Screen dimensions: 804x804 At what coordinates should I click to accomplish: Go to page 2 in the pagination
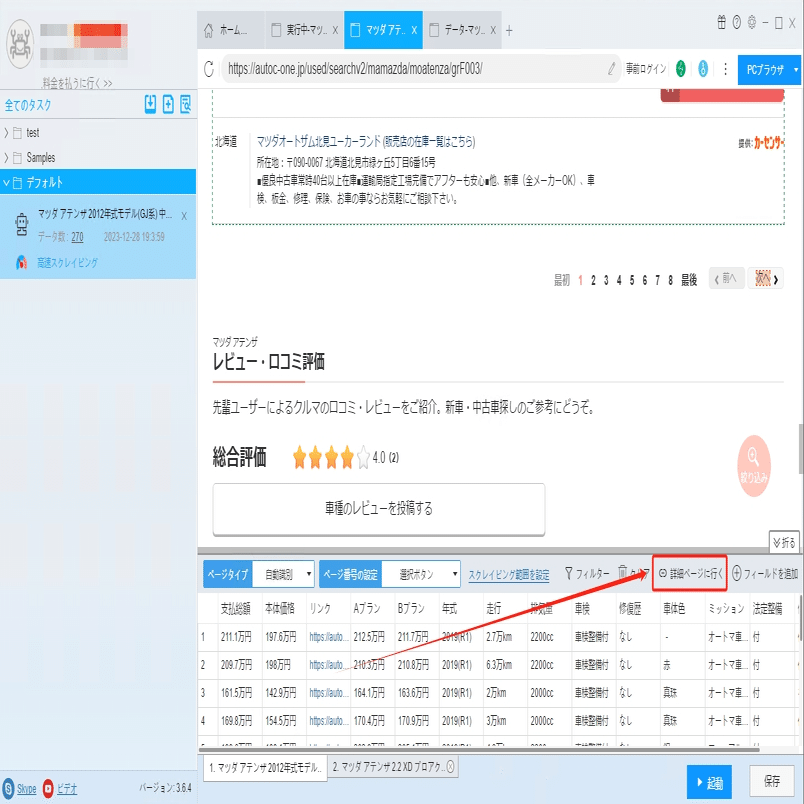click(x=593, y=280)
